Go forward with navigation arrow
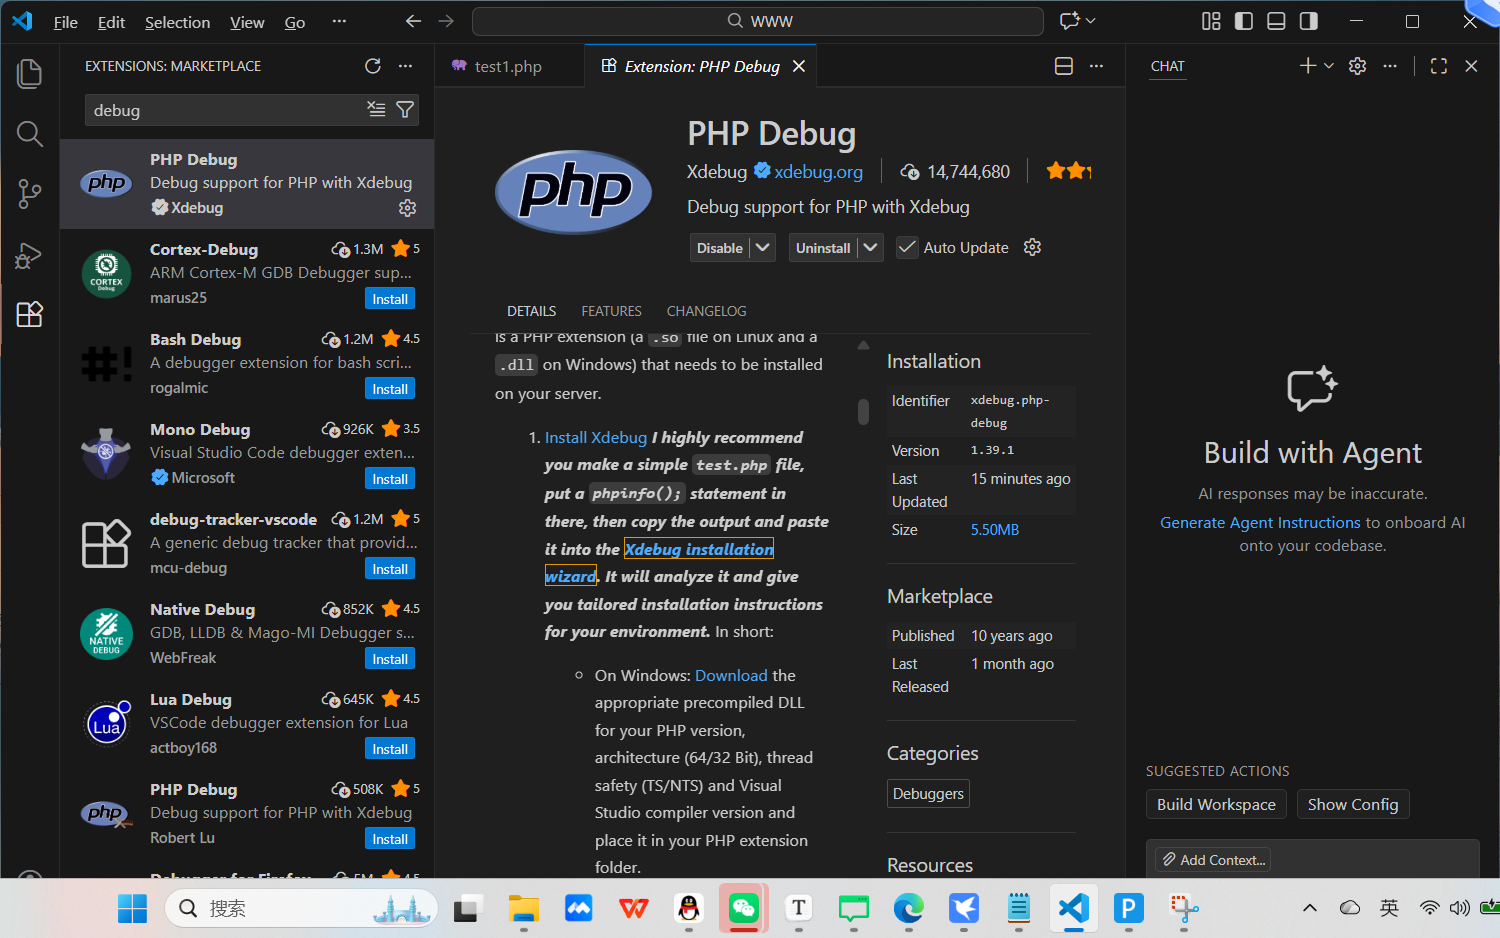 [x=446, y=21]
